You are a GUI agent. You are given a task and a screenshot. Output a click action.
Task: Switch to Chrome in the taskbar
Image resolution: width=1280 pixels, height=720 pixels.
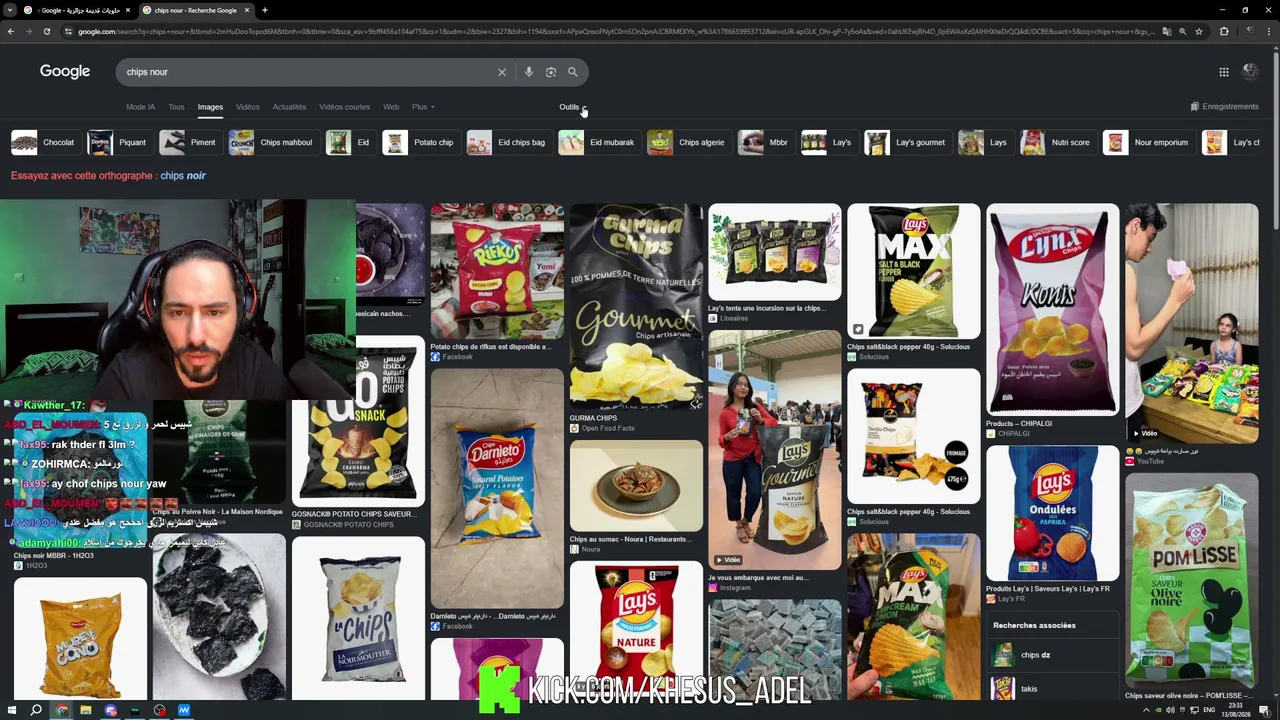[61, 710]
